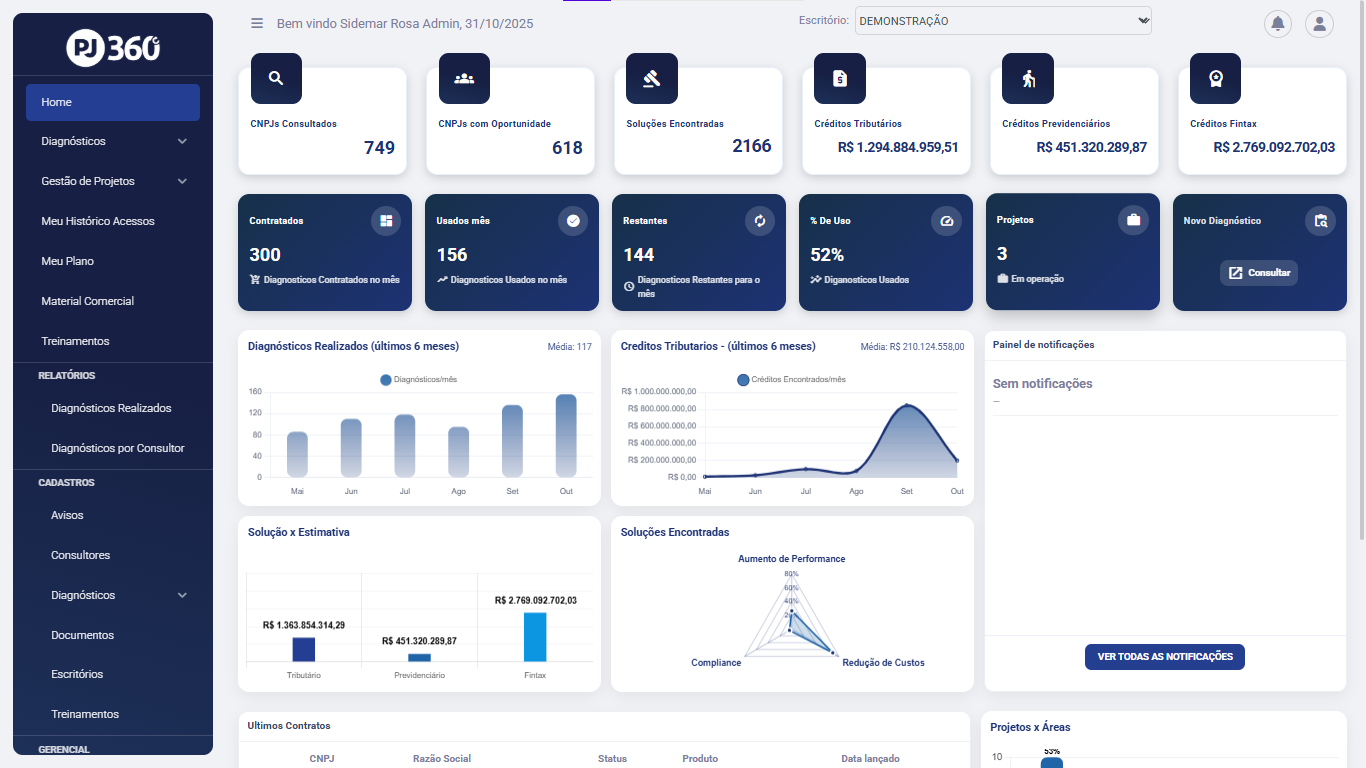Click the blue Diagnósticos/mês legend dot
This screenshot has height=768, width=1366.
coord(385,379)
